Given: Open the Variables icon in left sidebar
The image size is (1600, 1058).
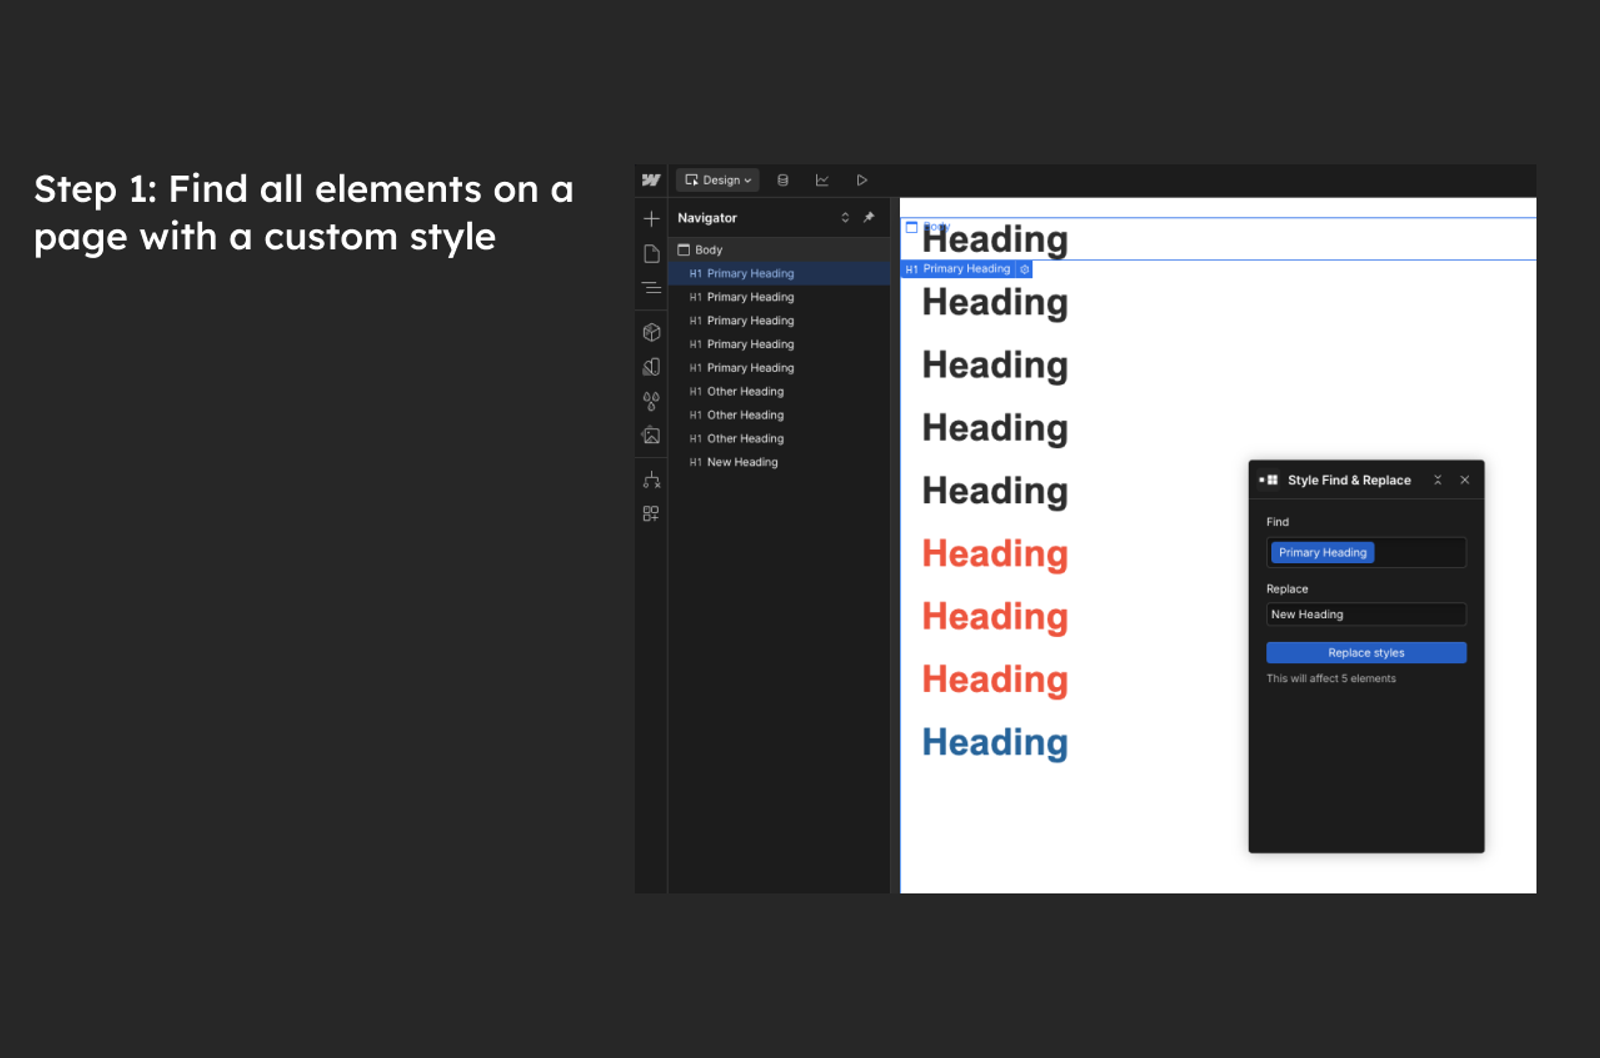Looking at the screenshot, I should coord(651,367).
